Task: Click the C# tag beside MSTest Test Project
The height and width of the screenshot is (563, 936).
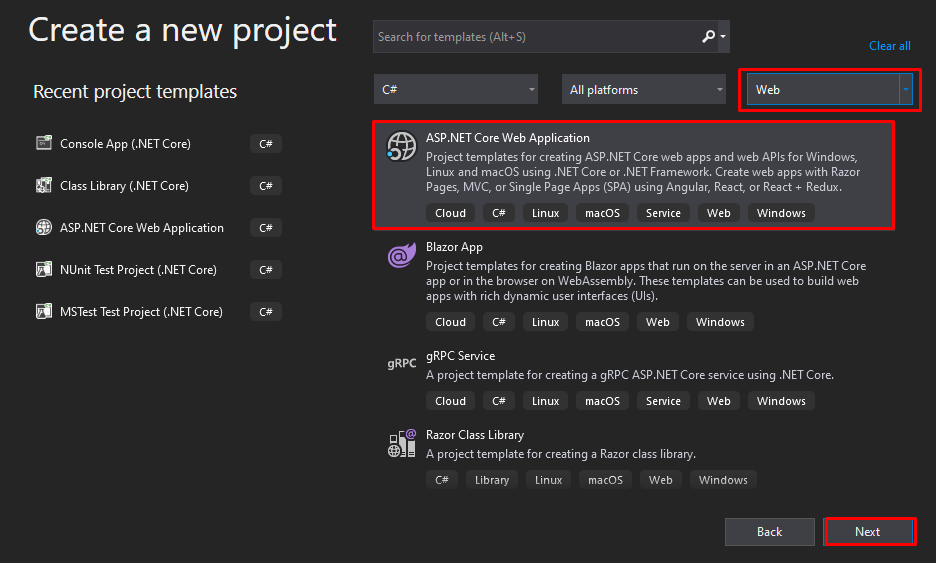Action: pos(266,312)
